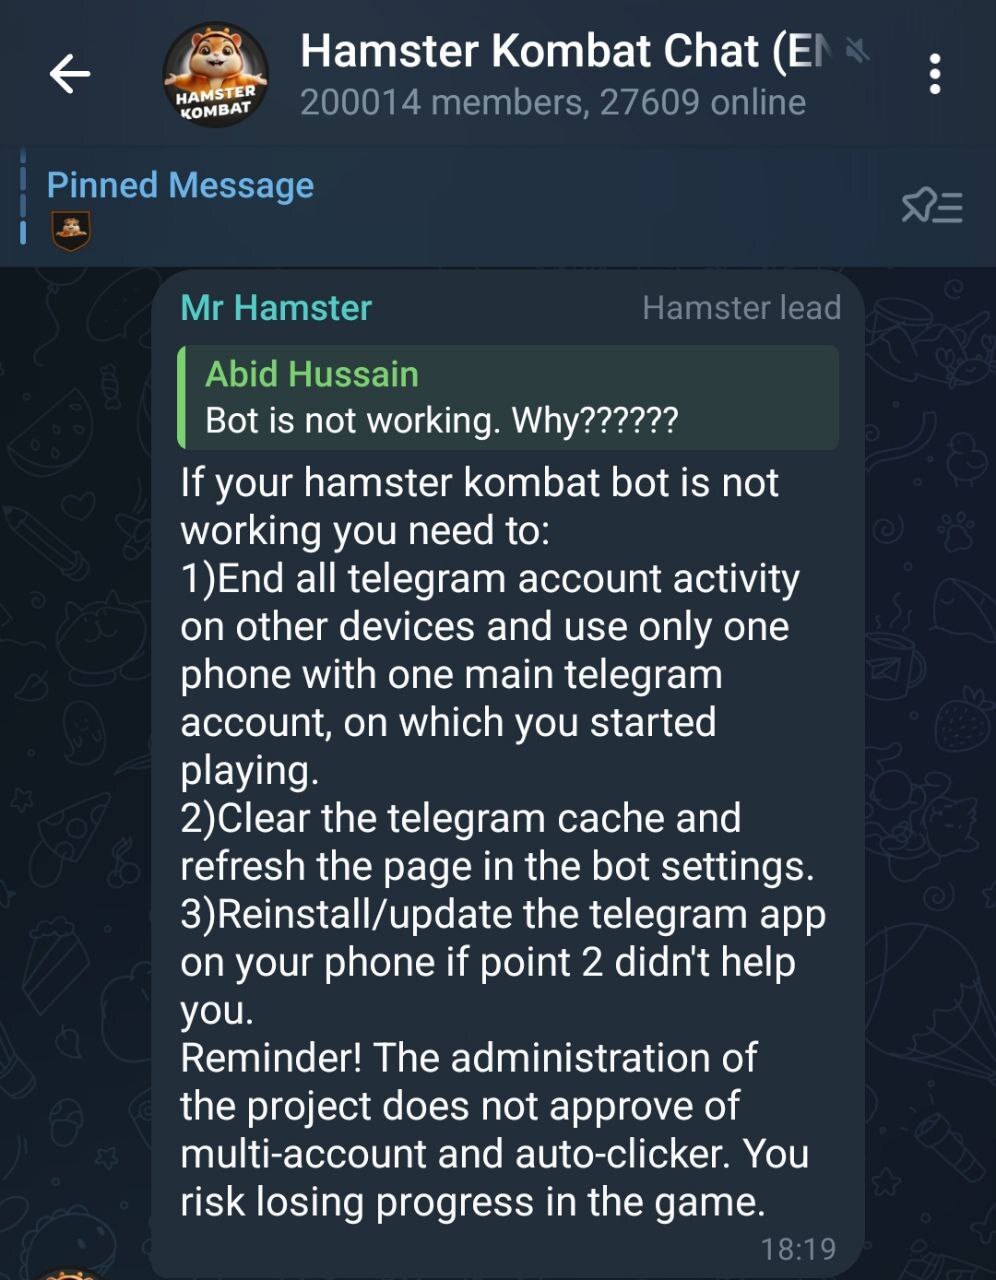Tap the step "End all telegram account activity"

point(490,674)
